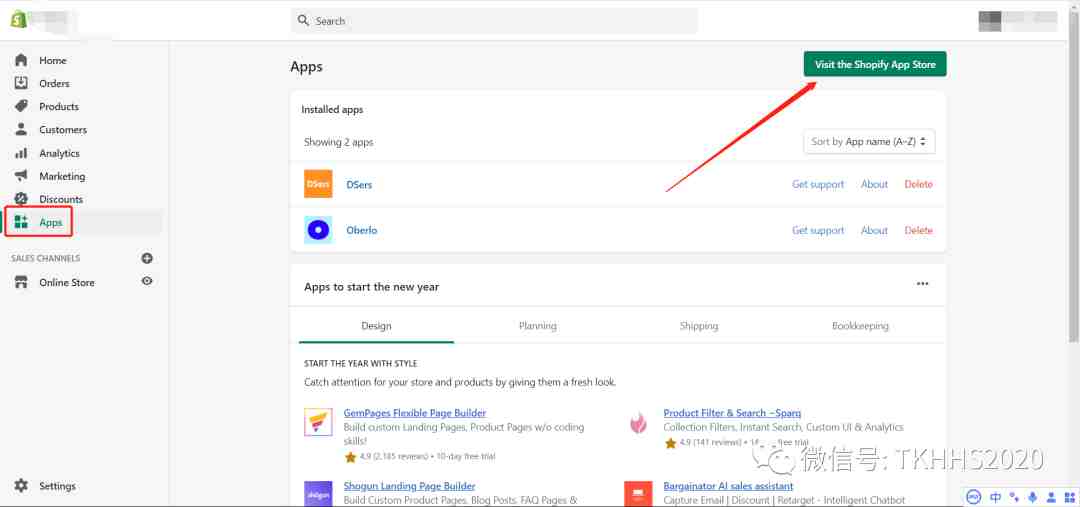Click the Sparq flame app icon
1080x507 pixels.
(638, 422)
